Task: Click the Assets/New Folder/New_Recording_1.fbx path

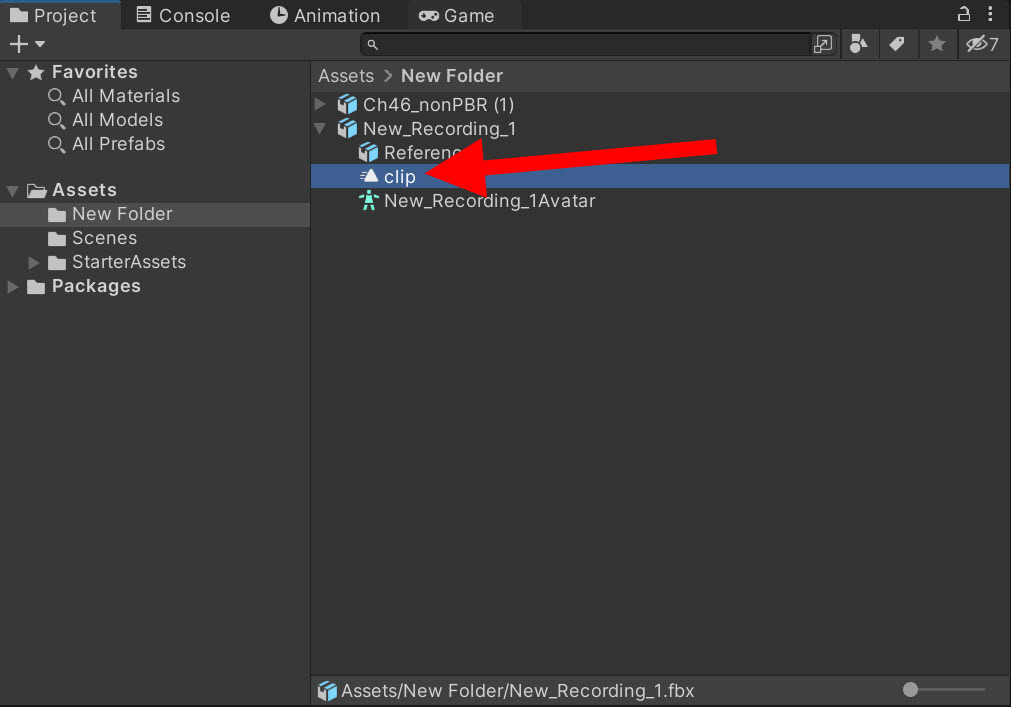Action: coord(517,691)
